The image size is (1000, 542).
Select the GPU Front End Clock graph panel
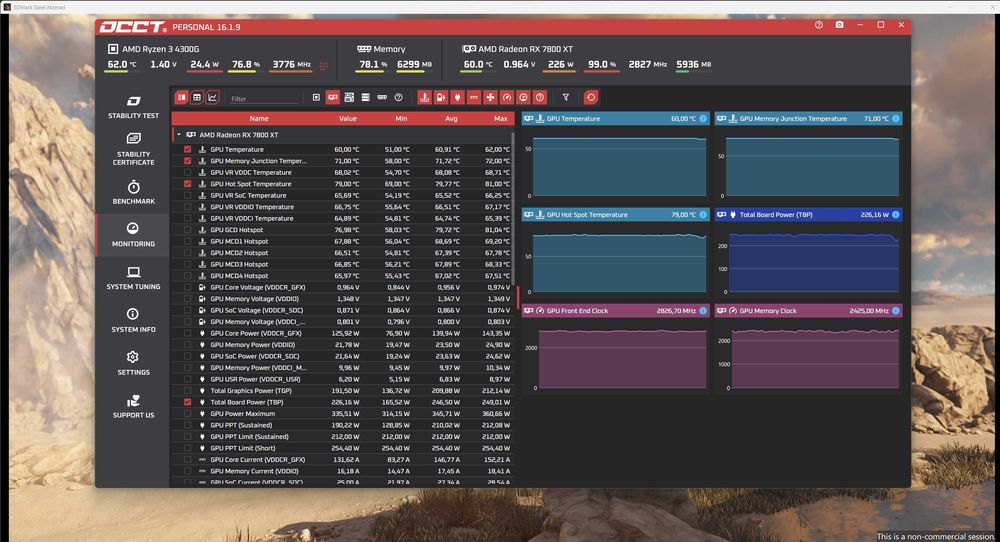615,348
